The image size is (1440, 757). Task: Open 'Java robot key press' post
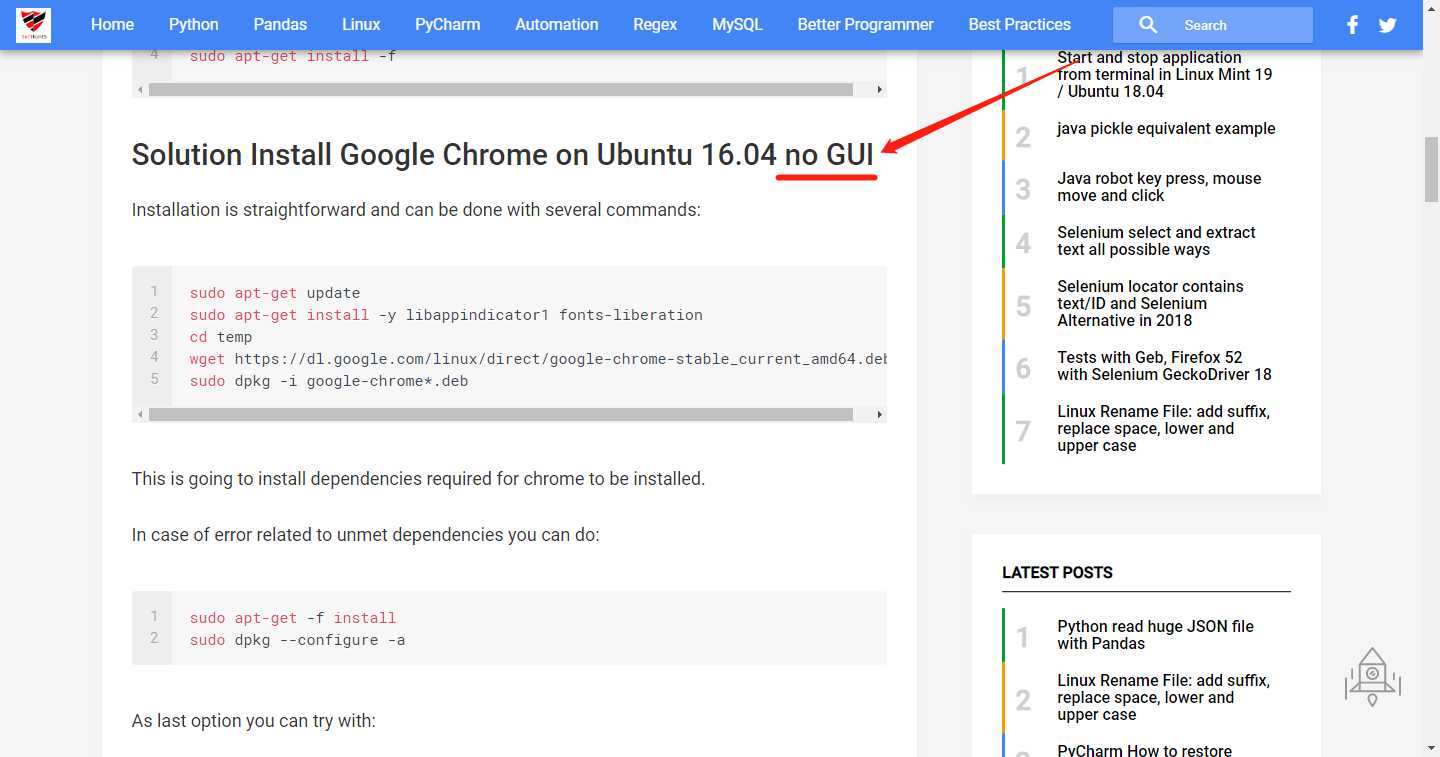click(x=1159, y=187)
